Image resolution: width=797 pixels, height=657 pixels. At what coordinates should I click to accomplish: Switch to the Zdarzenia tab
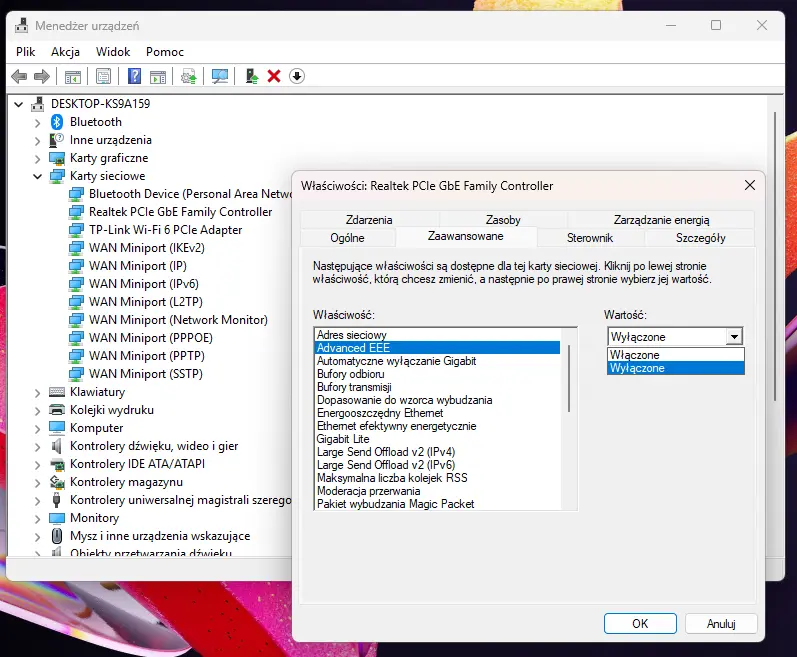[369, 220]
